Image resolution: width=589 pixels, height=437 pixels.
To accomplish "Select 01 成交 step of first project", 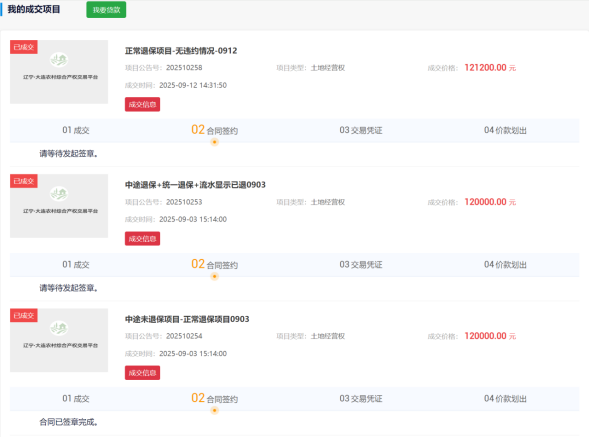I will tap(76, 130).
